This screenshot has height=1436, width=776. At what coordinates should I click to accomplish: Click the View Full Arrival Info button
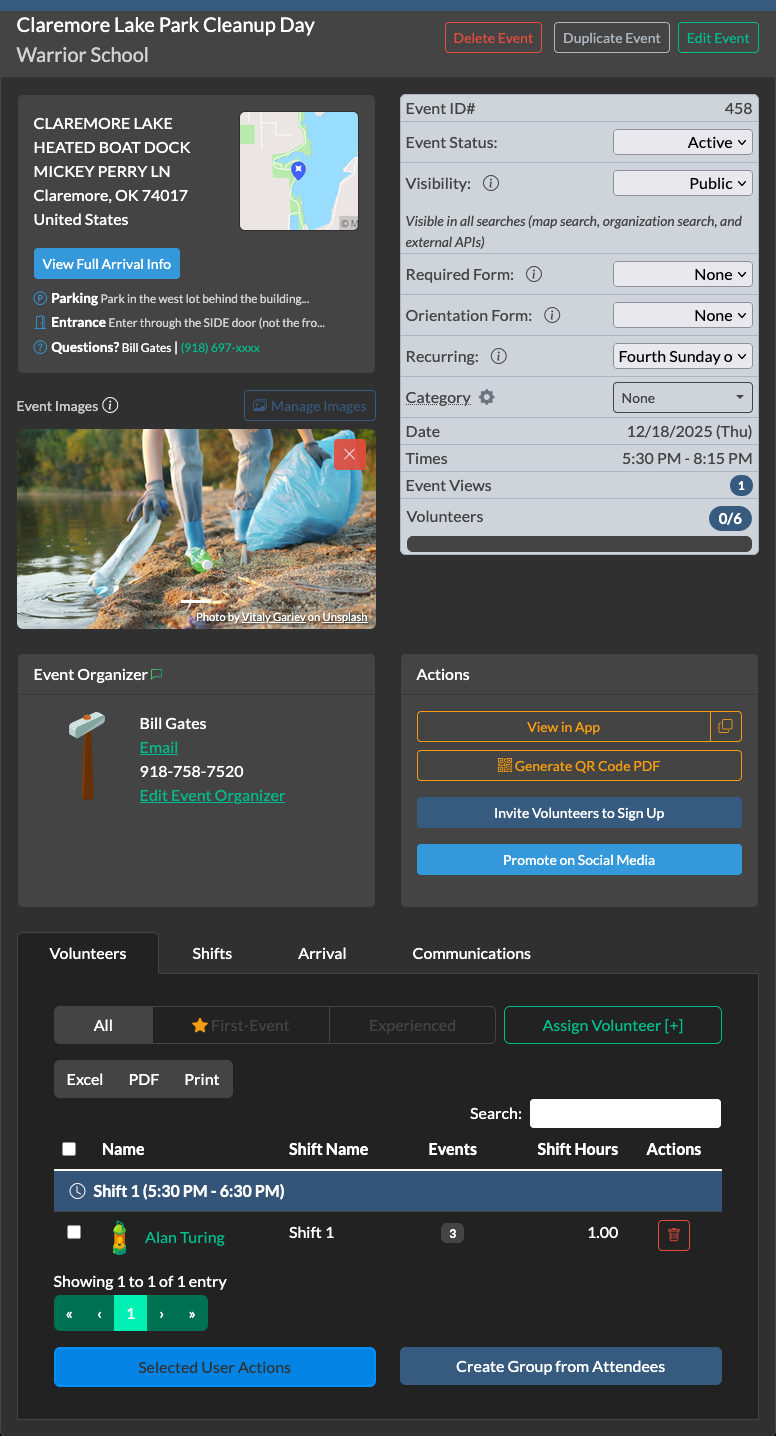click(x=107, y=264)
